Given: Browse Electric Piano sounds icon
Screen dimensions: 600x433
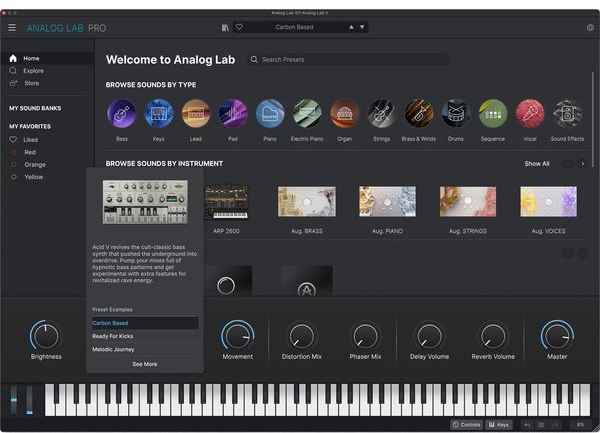Looking at the screenshot, I should [x=307, y=113].
